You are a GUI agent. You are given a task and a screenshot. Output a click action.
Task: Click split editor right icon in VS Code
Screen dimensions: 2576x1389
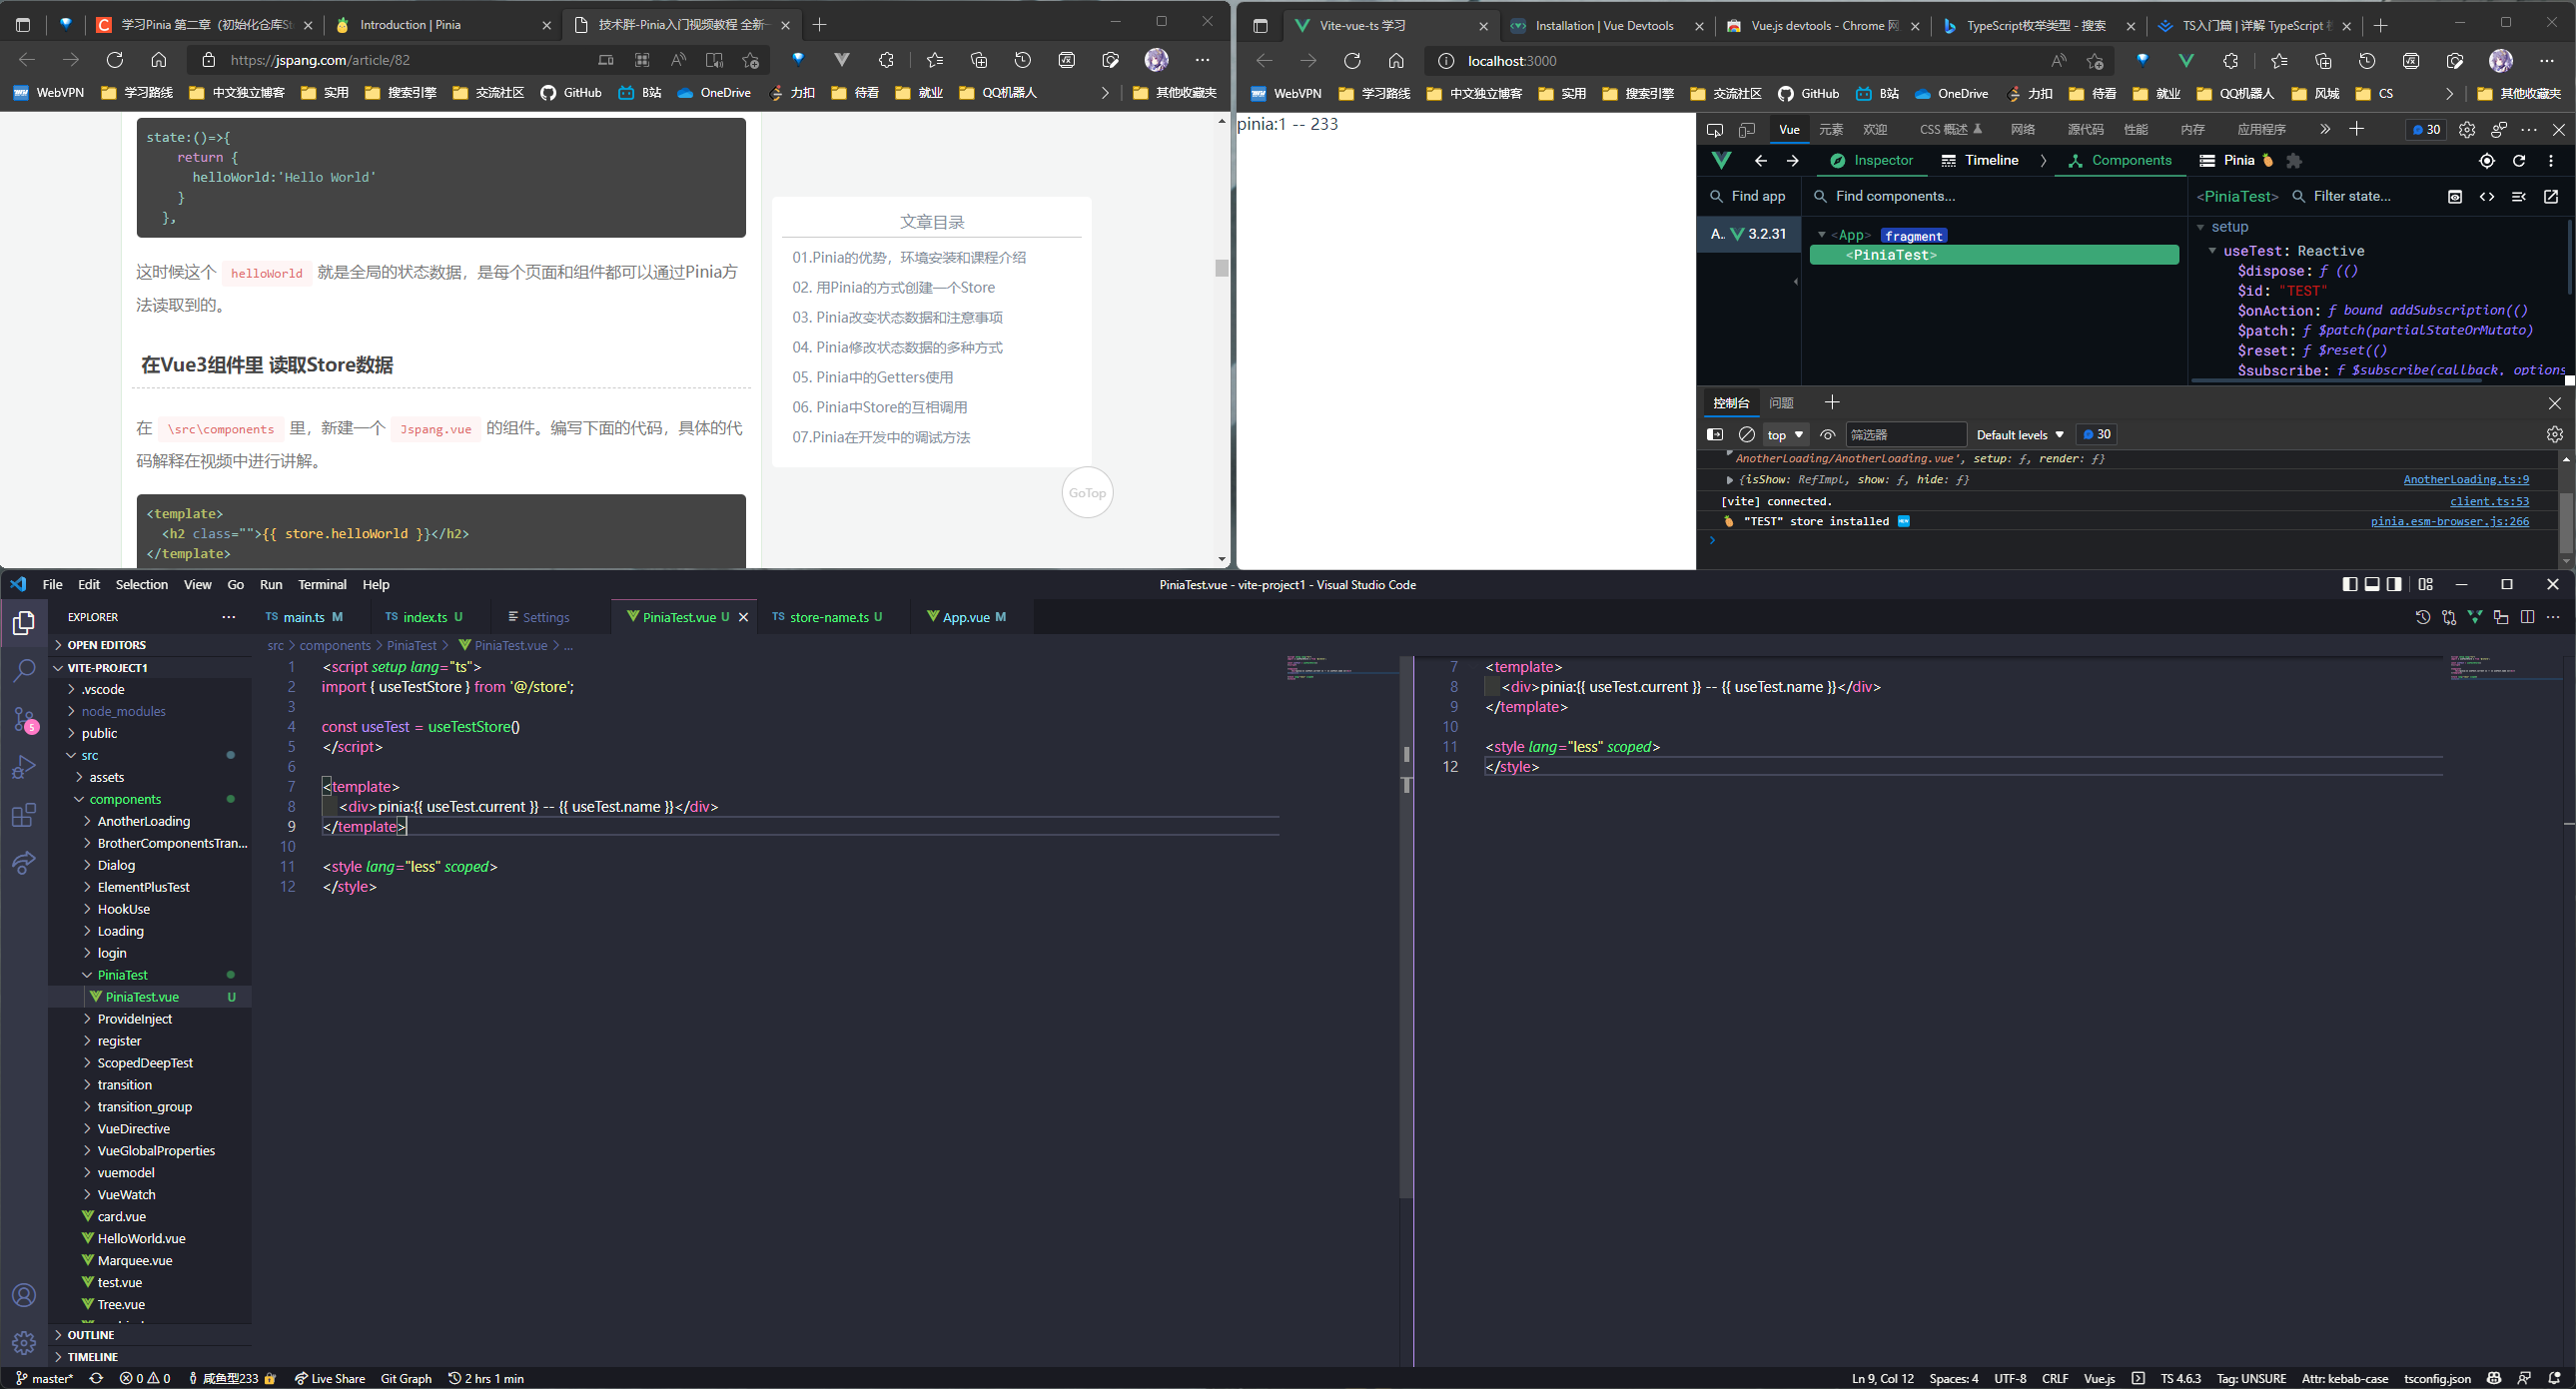[x=2528, y=617]
